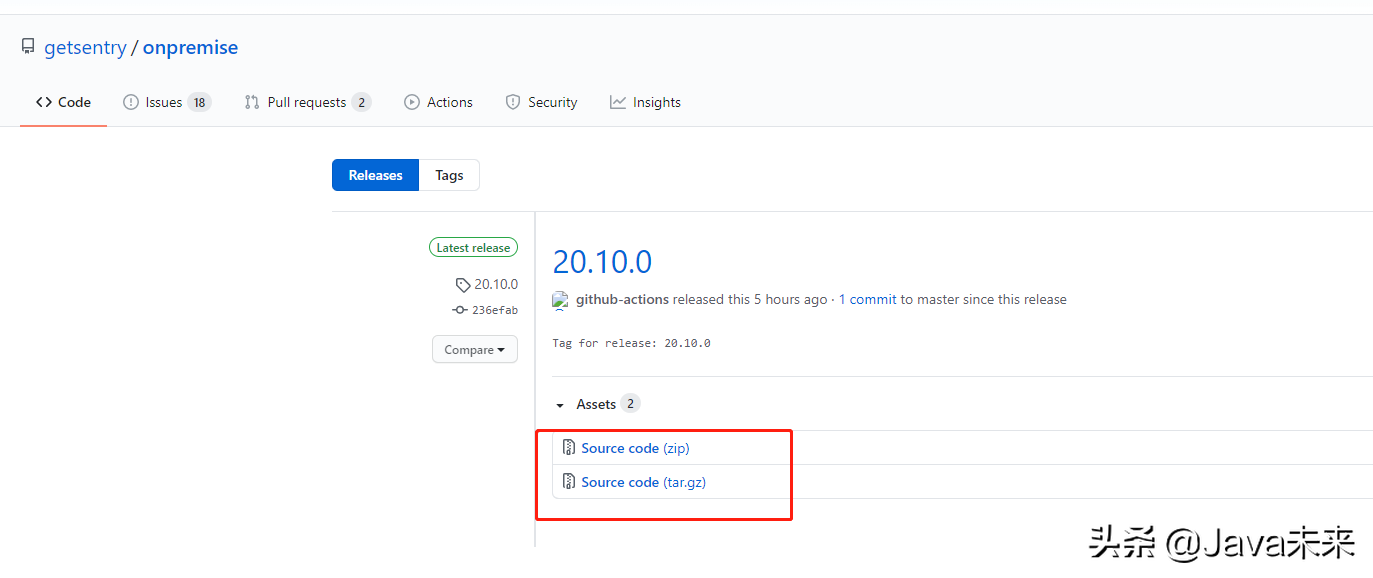The height and width of the screenshot is (578, 1373).
Task: Click the commit icon beside 236efab
Action: click(x=460, y=310)
